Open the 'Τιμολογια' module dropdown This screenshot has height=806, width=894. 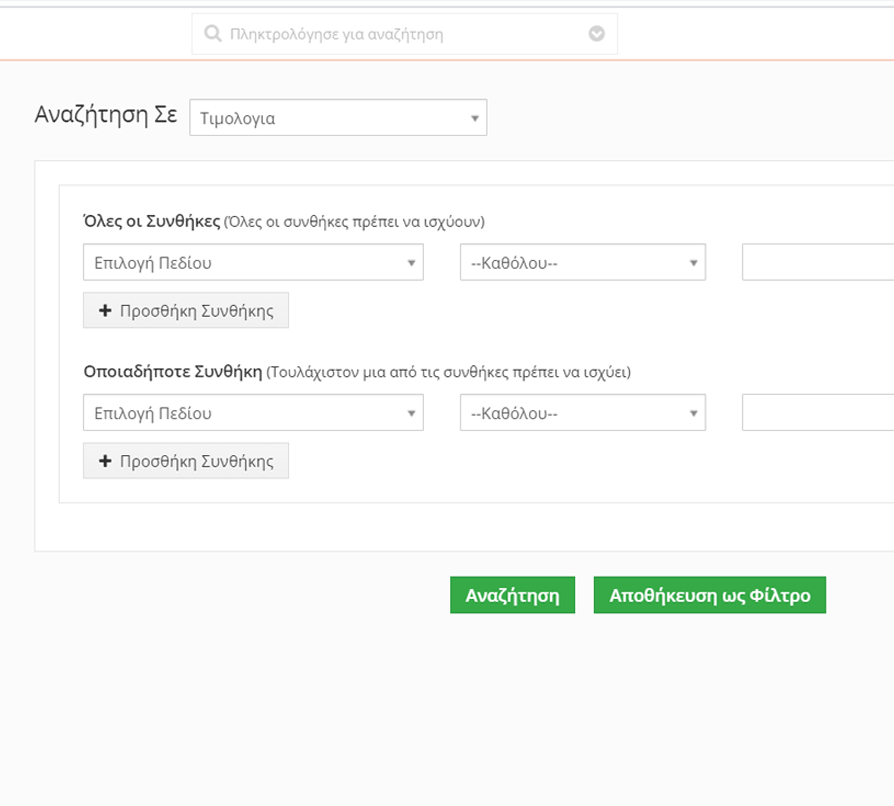point(338,117)
